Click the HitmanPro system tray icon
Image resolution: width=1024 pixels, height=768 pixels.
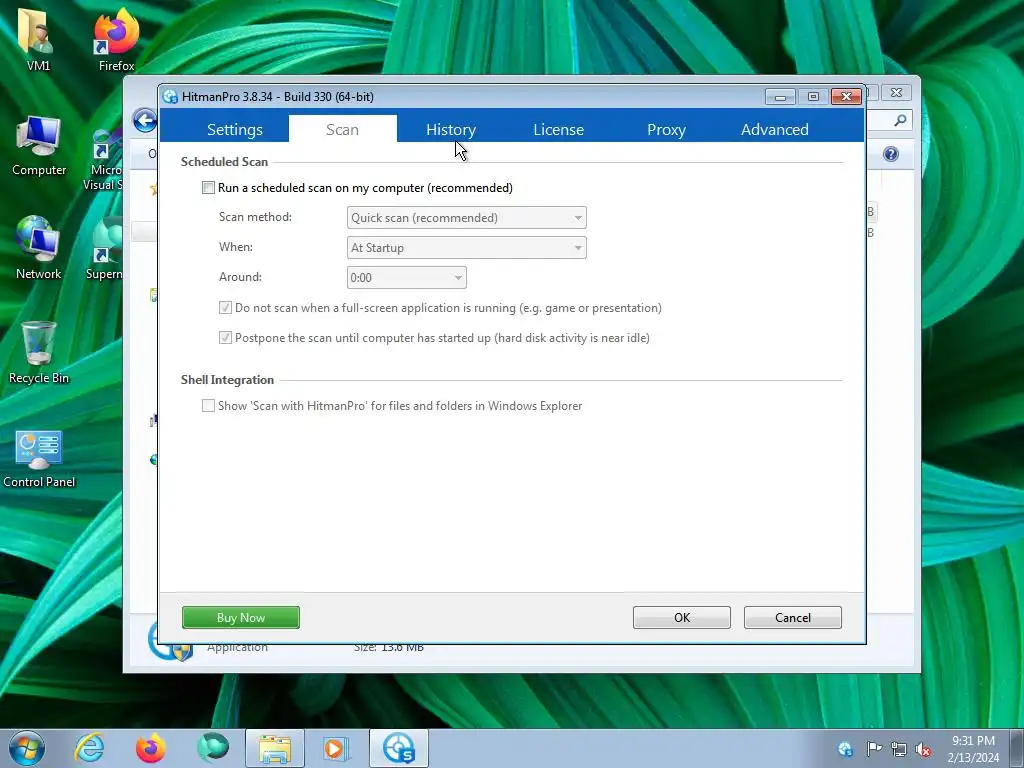(x=845, y=749)
